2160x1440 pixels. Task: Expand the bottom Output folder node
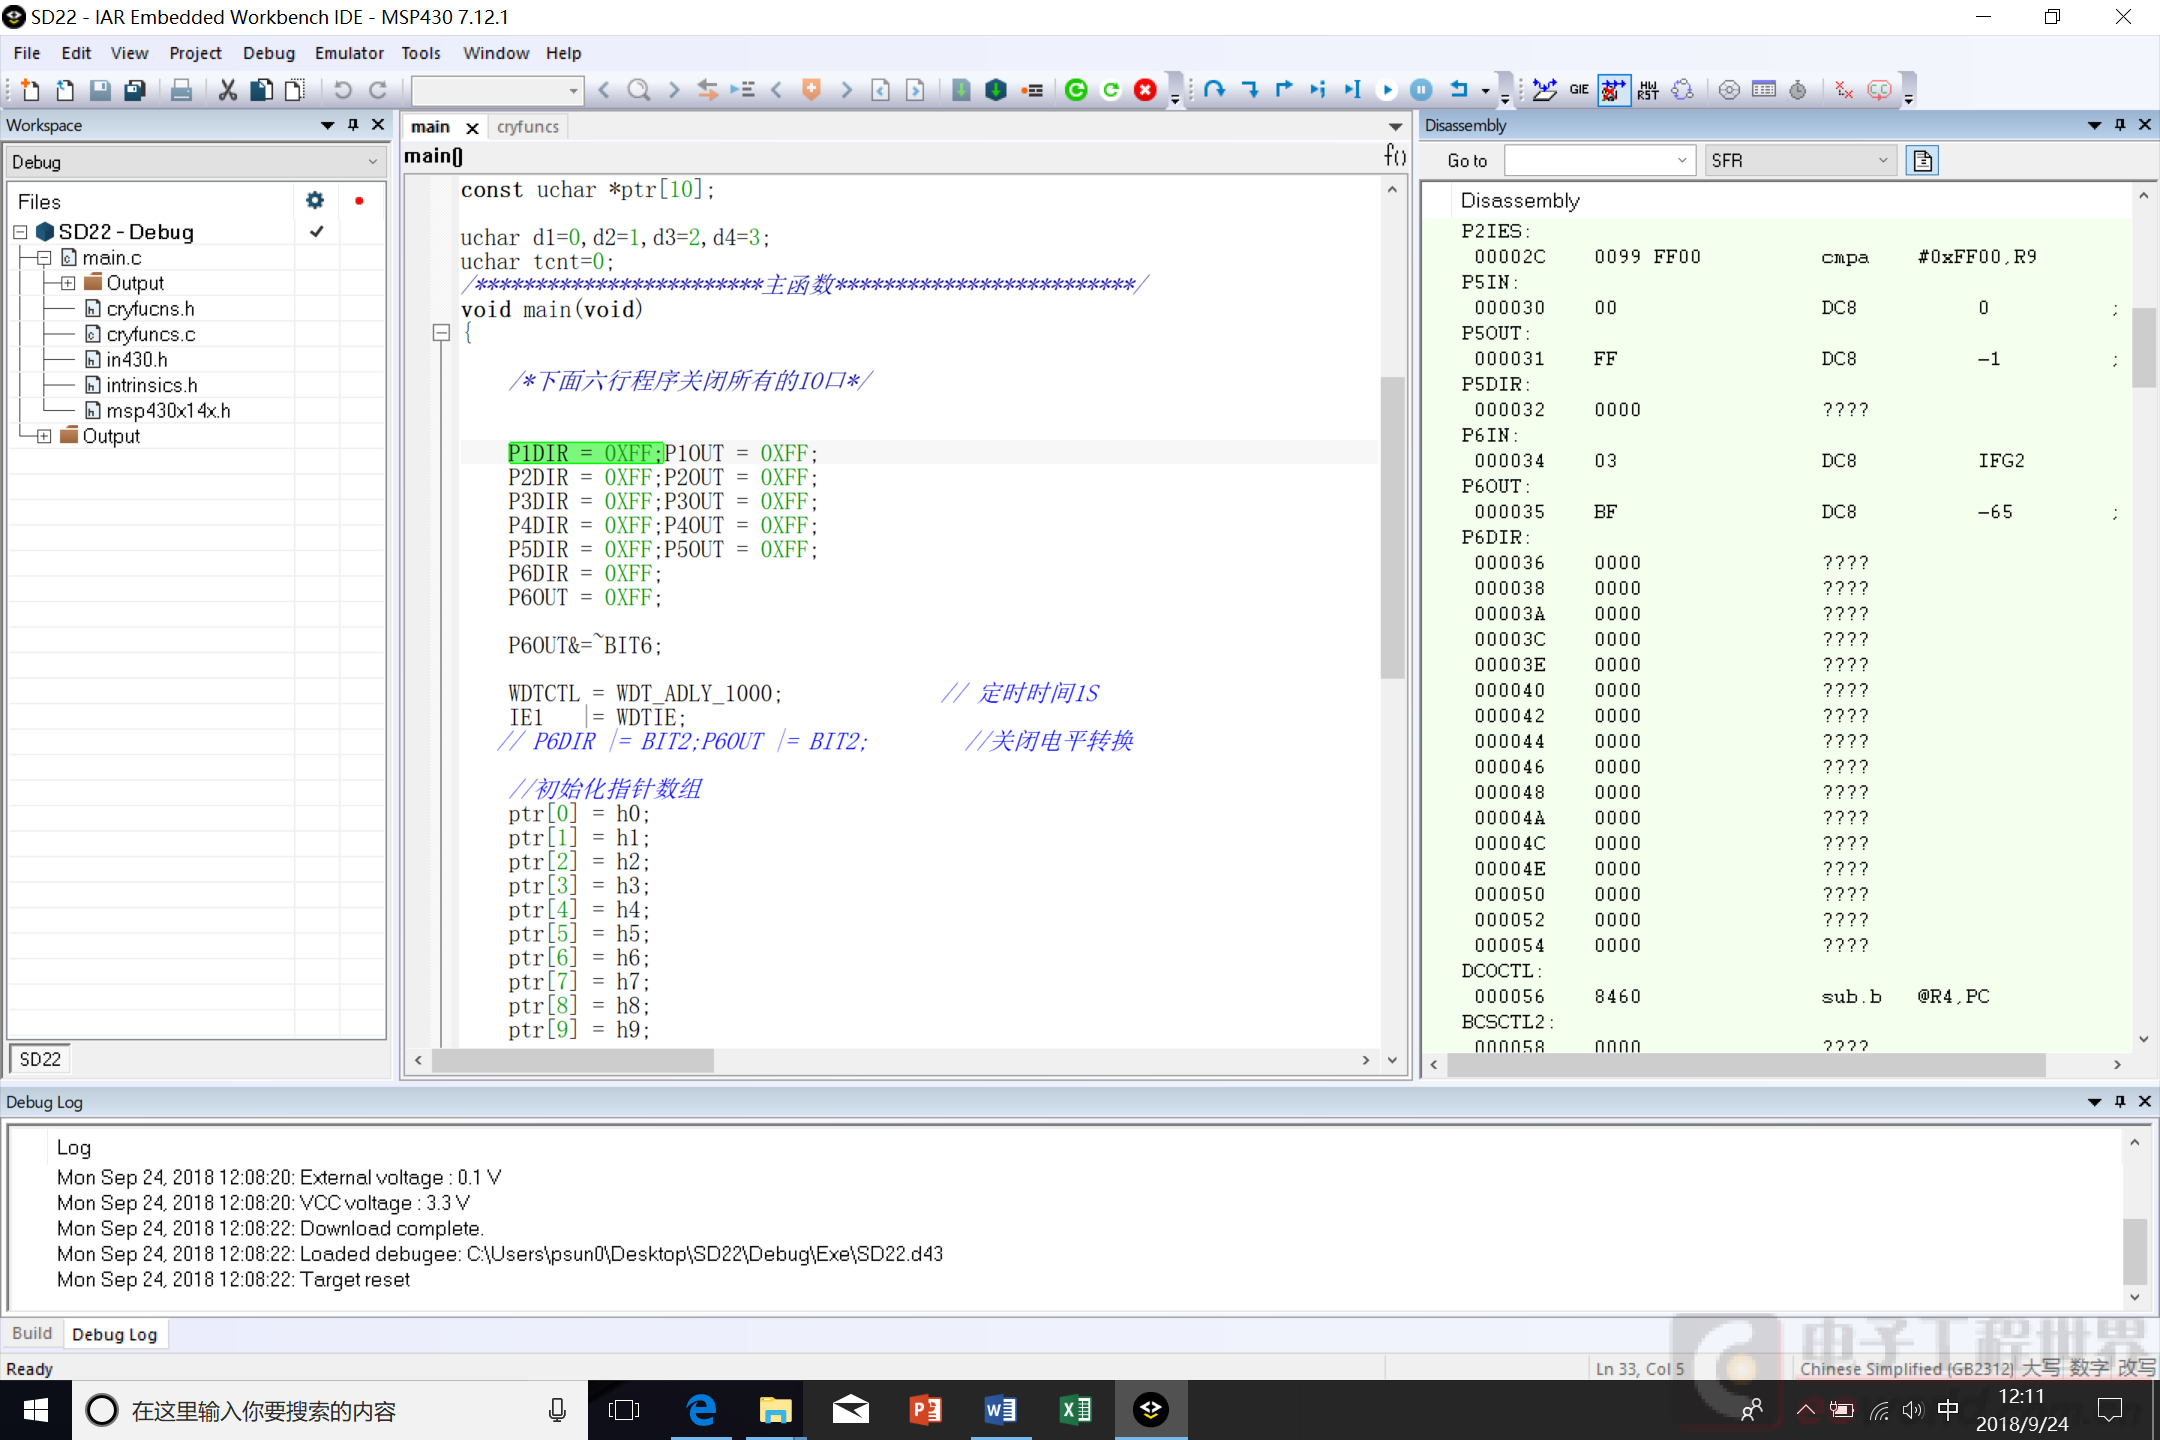(44, 436)
